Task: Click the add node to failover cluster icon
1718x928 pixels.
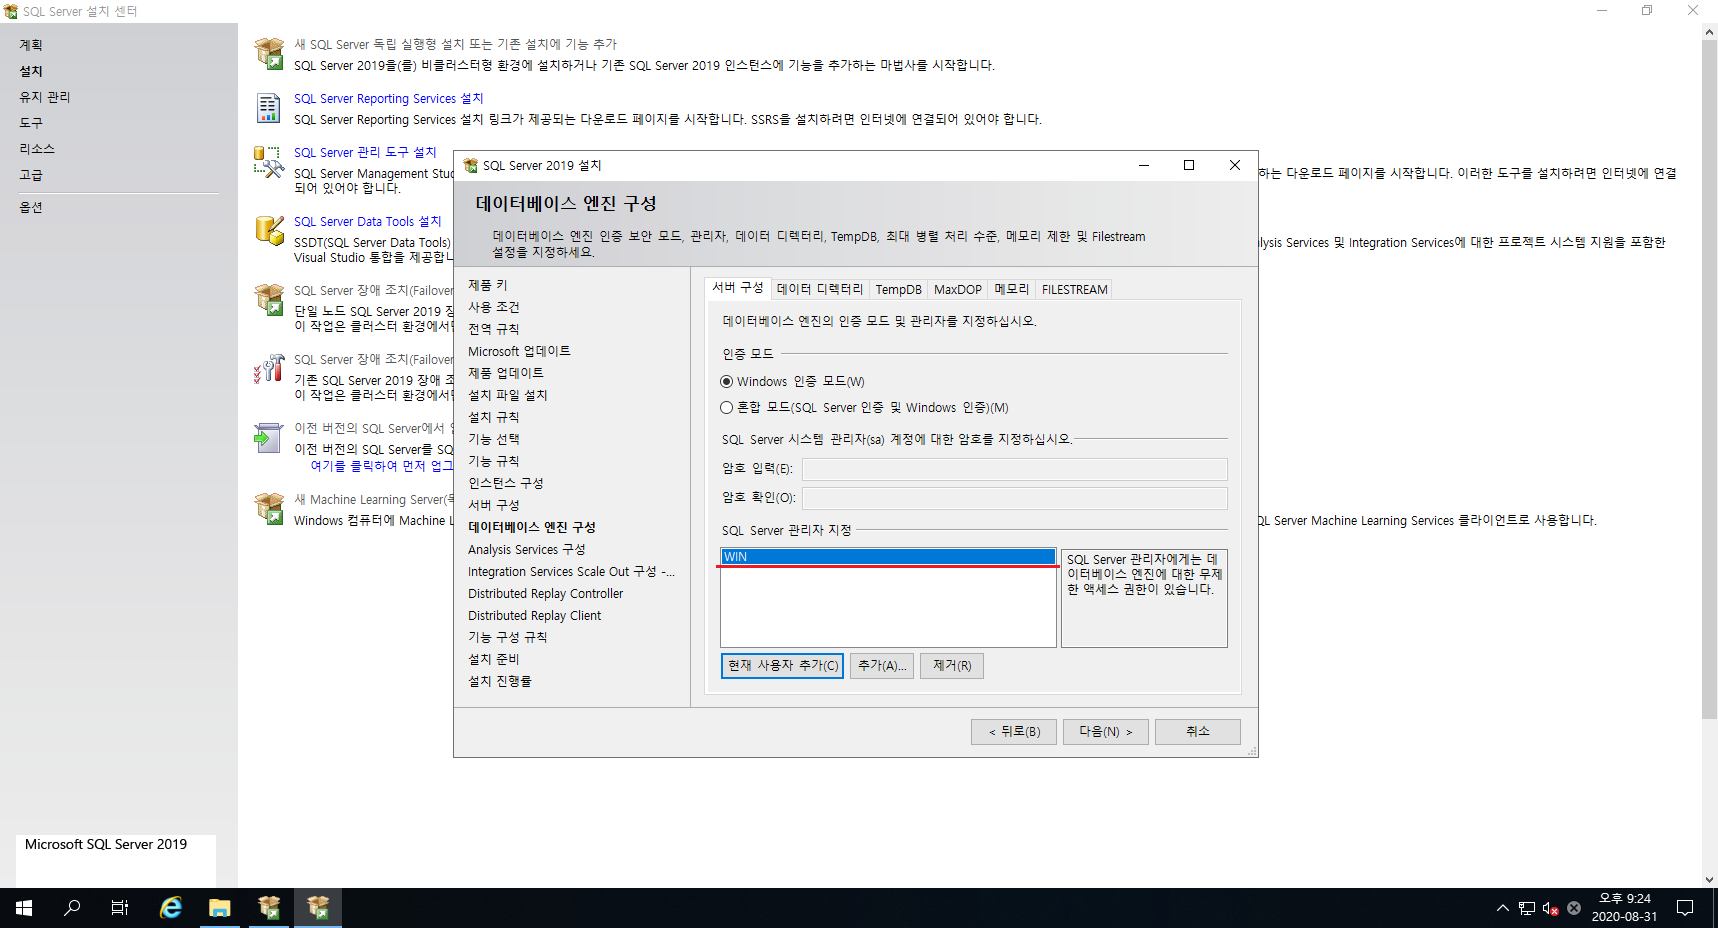Action: click(269, 369)
